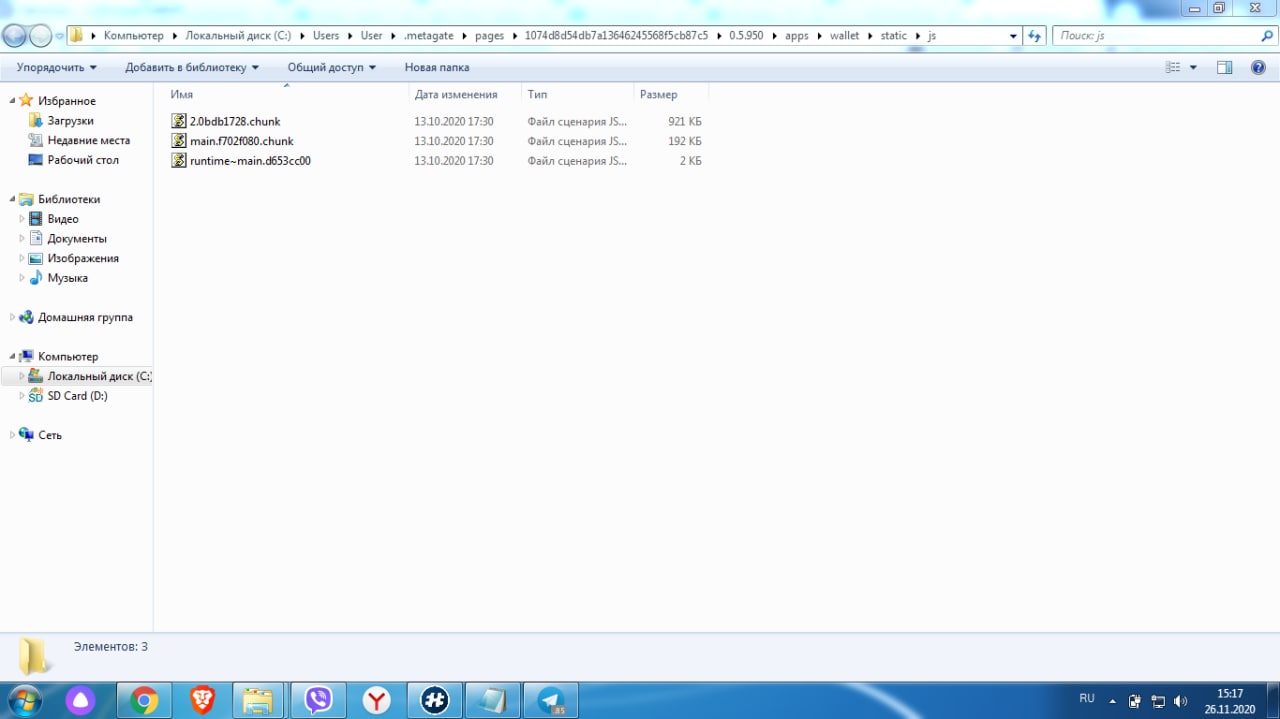The width and height of the screenshot is (1280, 719).
Task: Open Brave browser from the taskbar
Action: pyautogui.click(x=202, y=700)
